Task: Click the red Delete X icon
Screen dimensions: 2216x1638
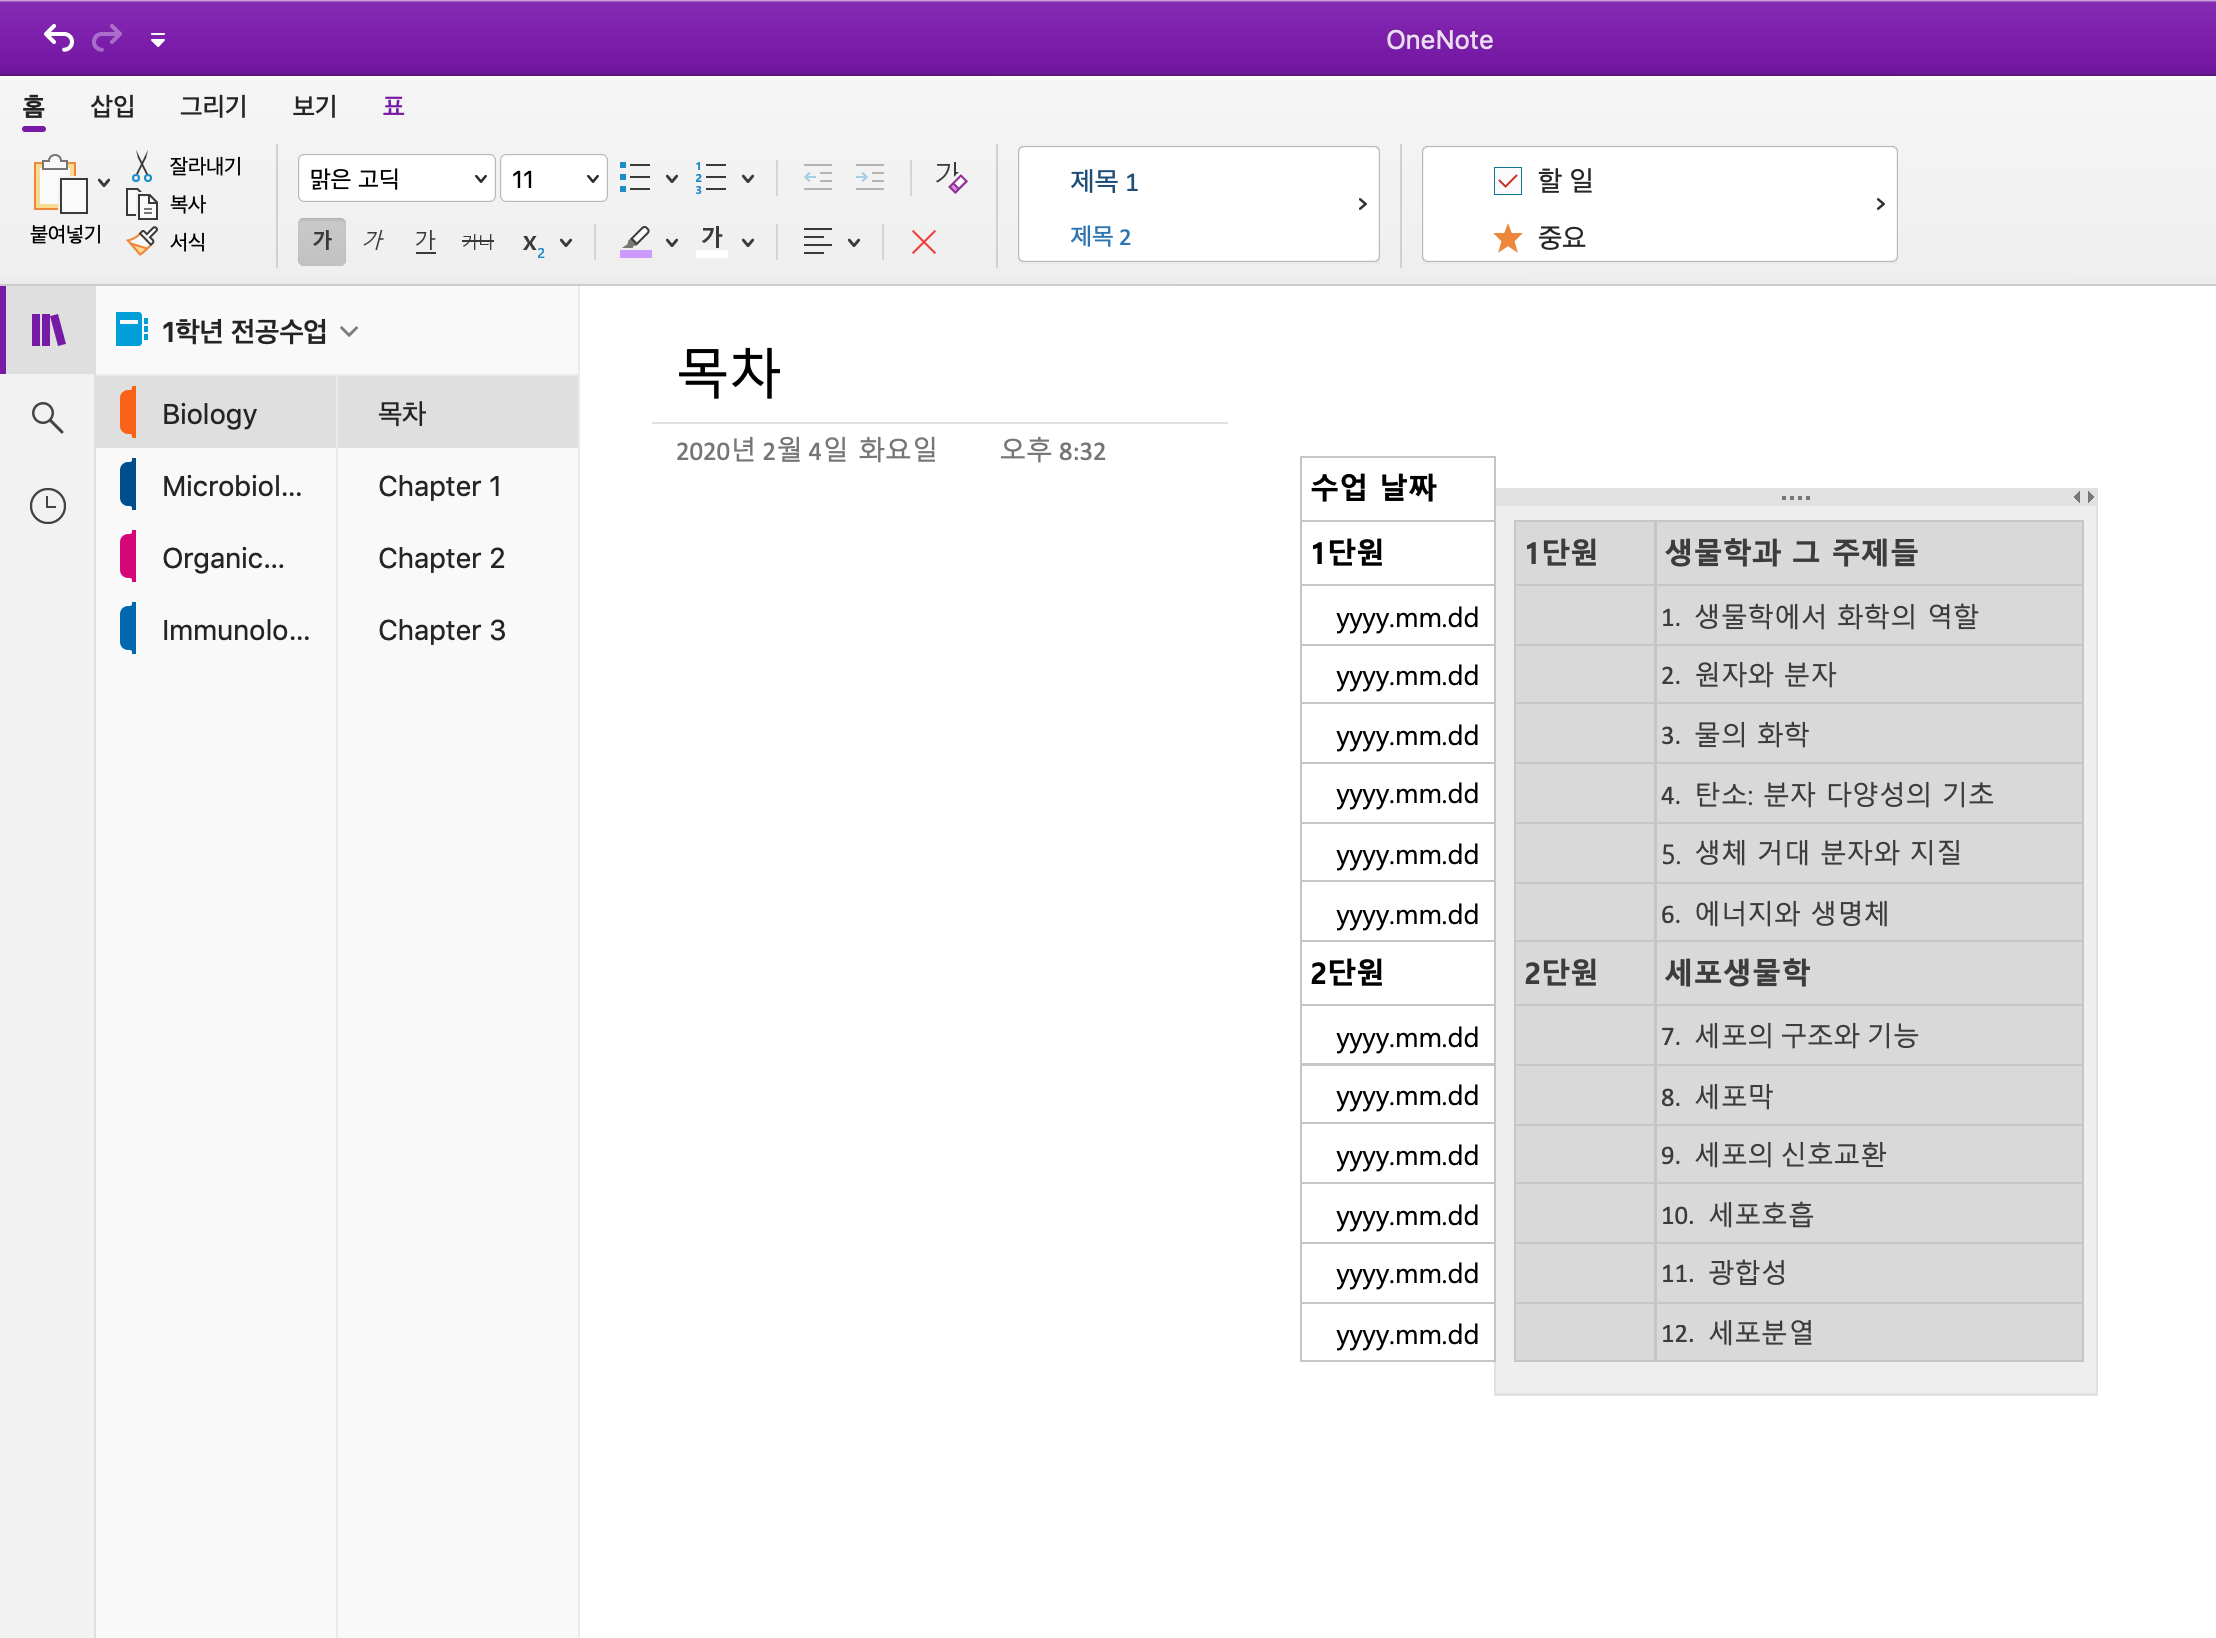Action: [x=923, y=242]
